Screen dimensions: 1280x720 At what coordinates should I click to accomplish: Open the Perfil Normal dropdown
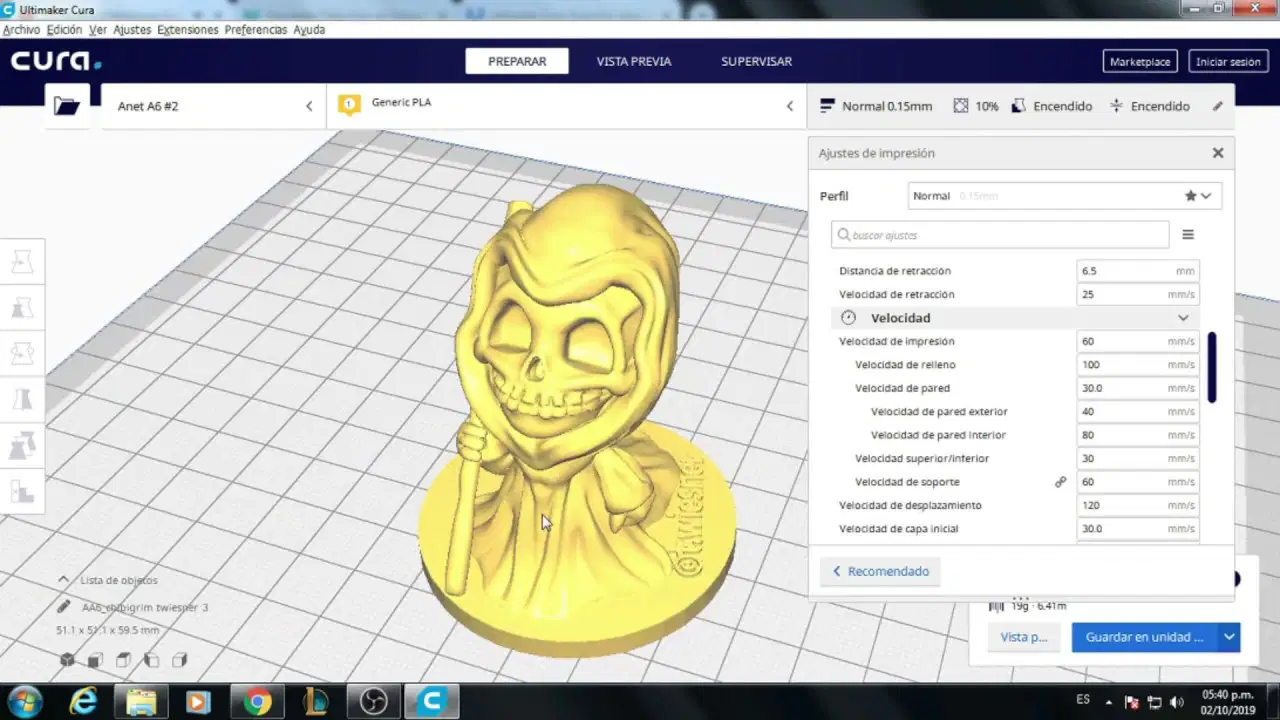click(1064, 196)
